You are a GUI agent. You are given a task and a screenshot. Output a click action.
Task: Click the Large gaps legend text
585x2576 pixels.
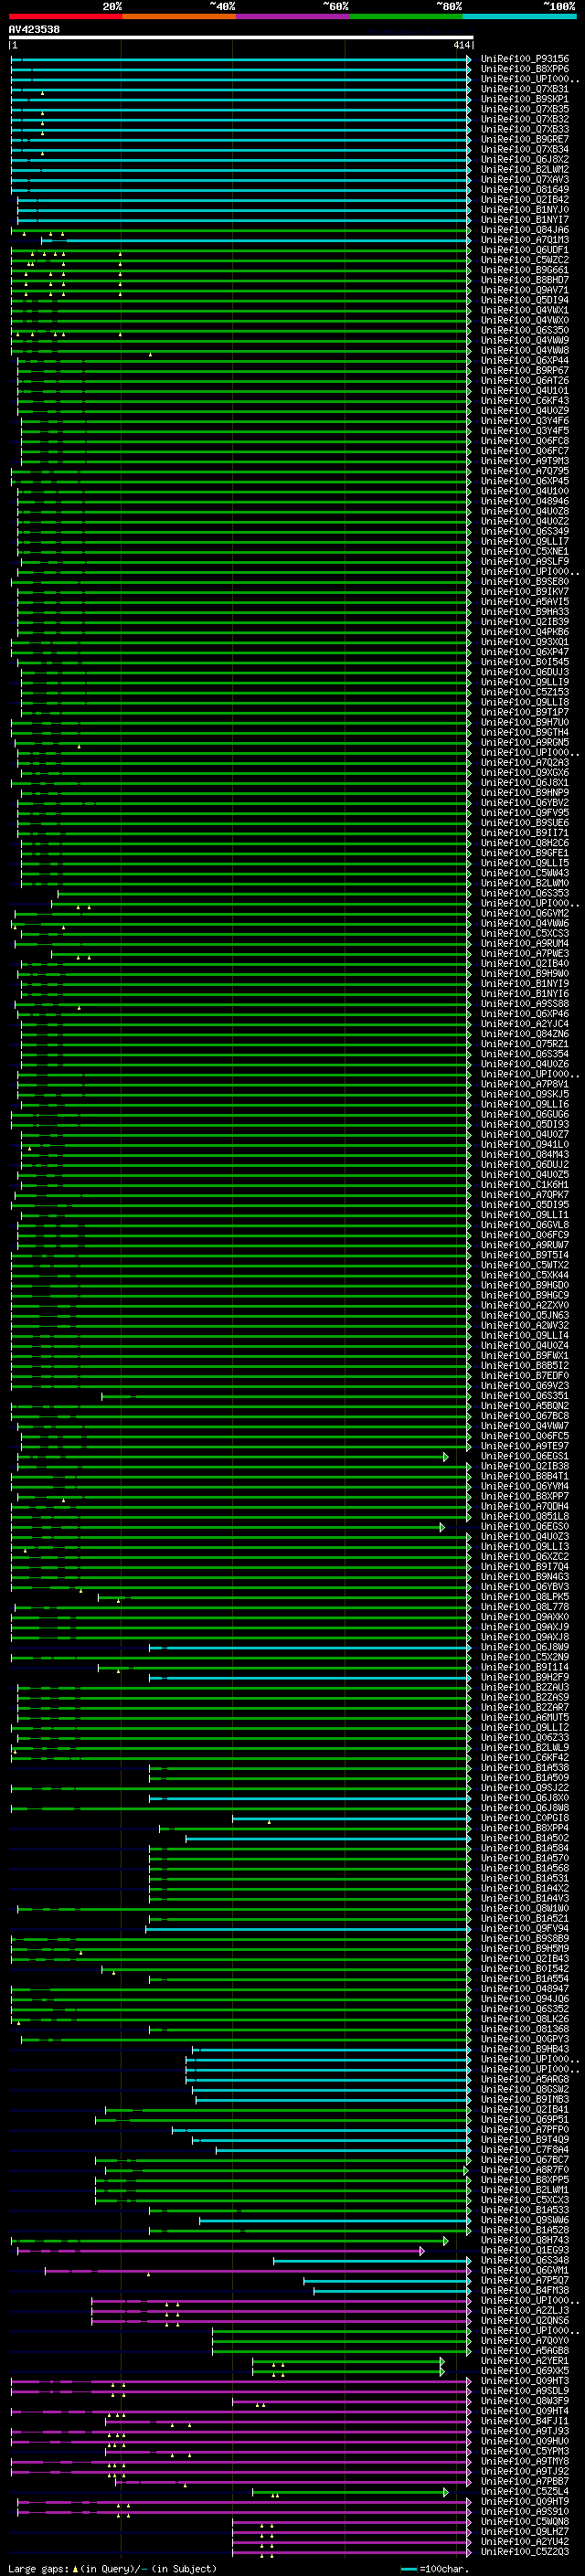(112, 2569)
